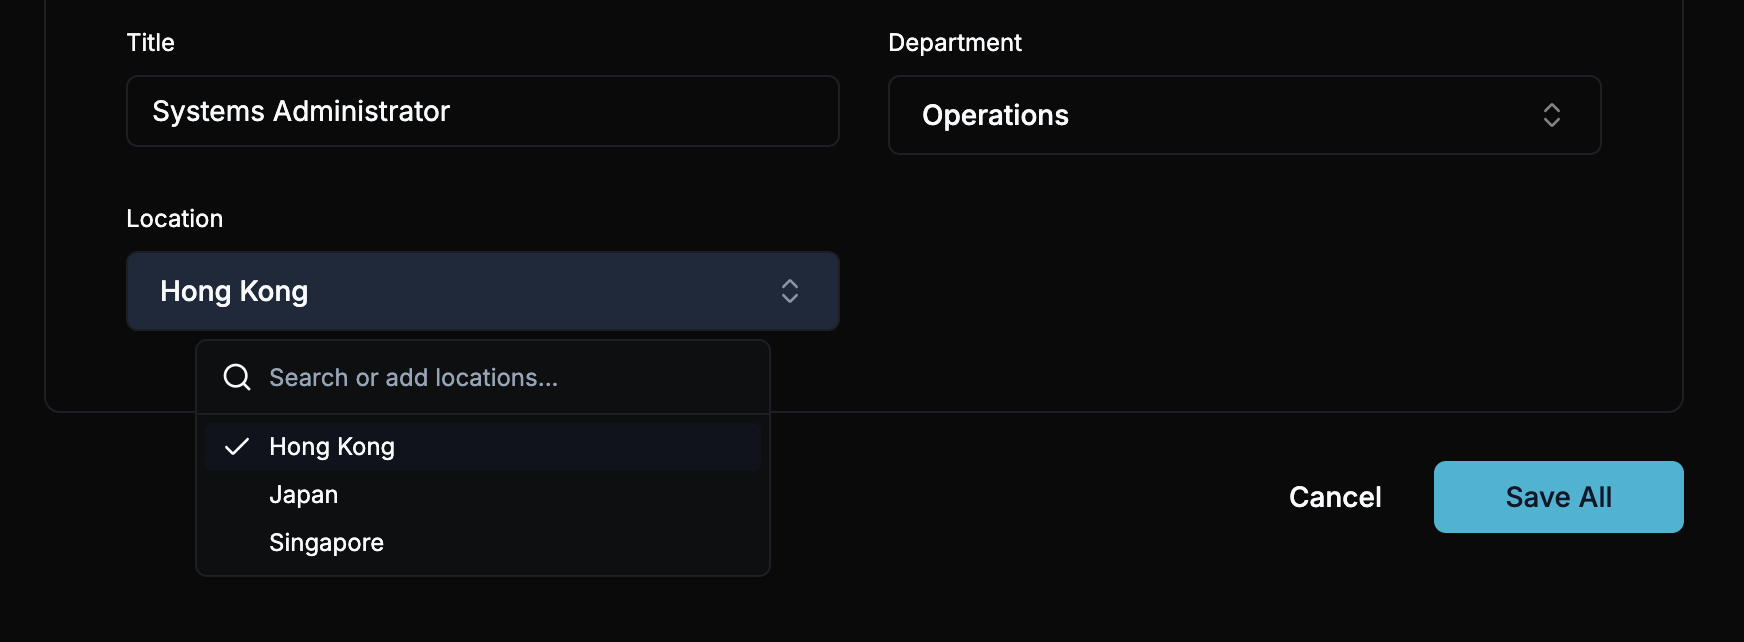Viewport: 1744px width, 642px height.
Task: Click the Department up-down chevron icon
Action: 1551,115
